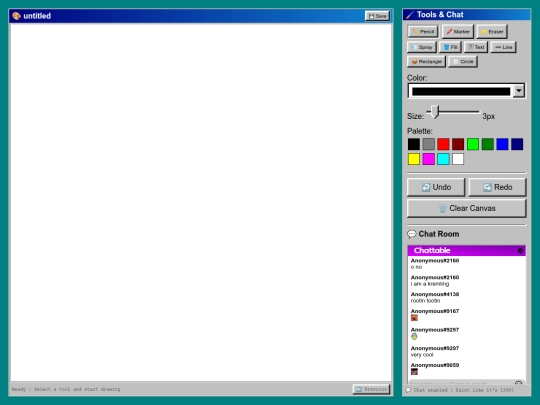Click the black current color preview bar

(461, 91)
